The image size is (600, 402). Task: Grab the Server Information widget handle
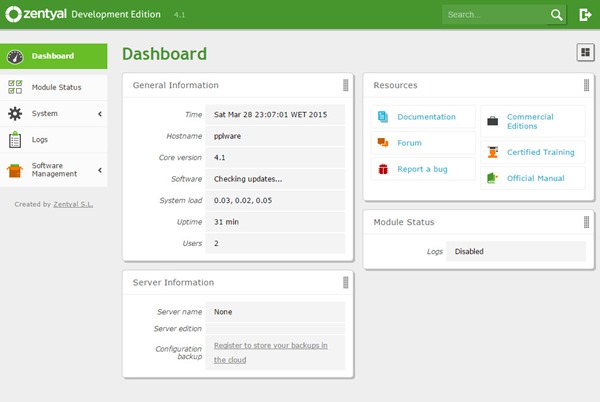pos(346,282)
